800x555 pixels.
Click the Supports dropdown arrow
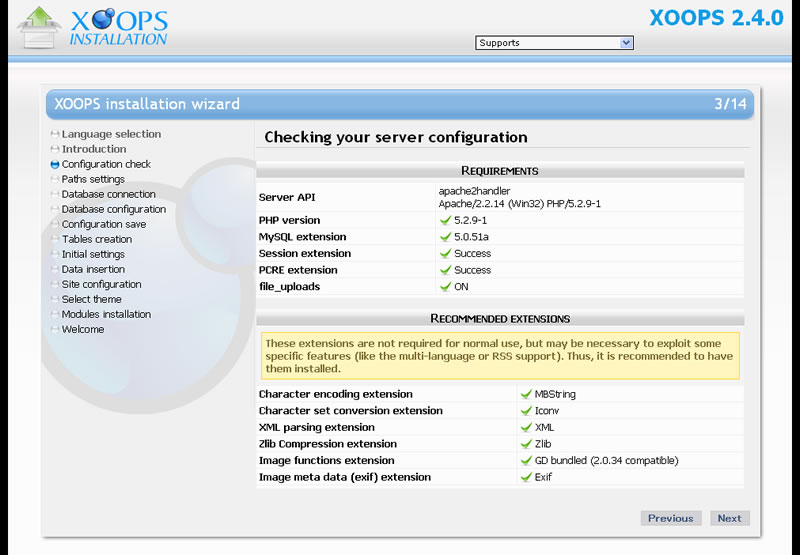626,43
